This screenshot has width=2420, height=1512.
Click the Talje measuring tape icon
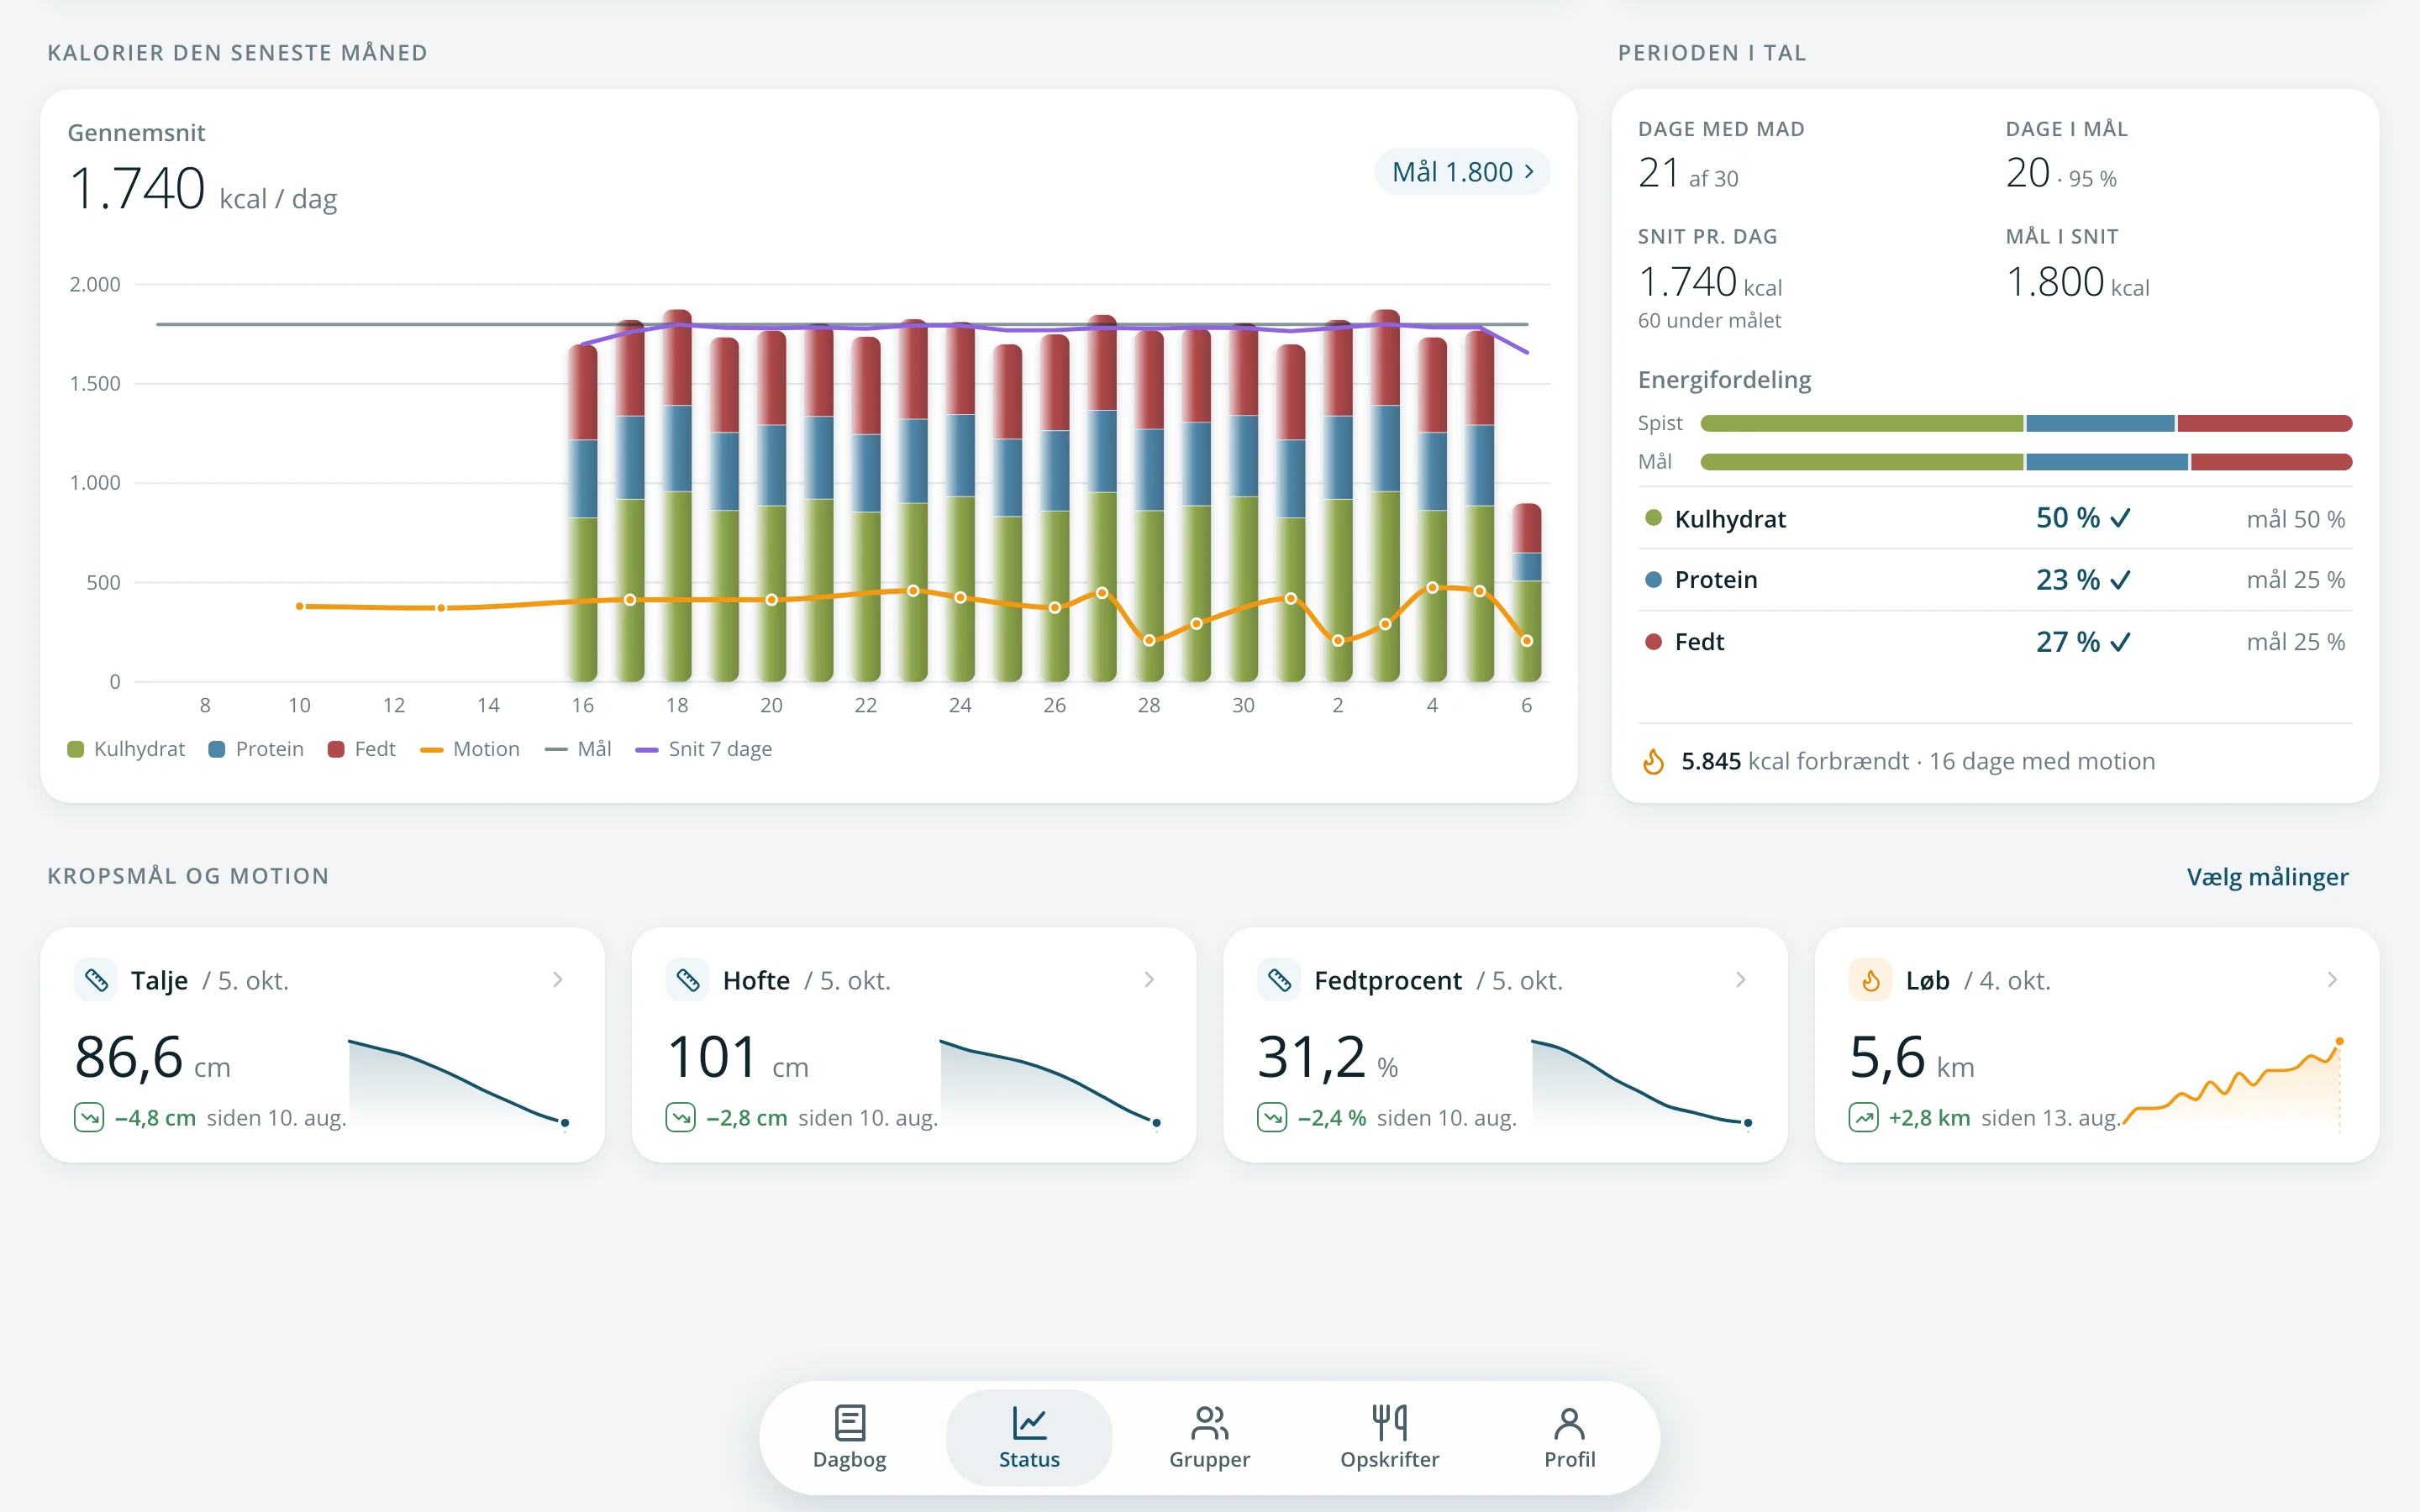click(96, 980)
